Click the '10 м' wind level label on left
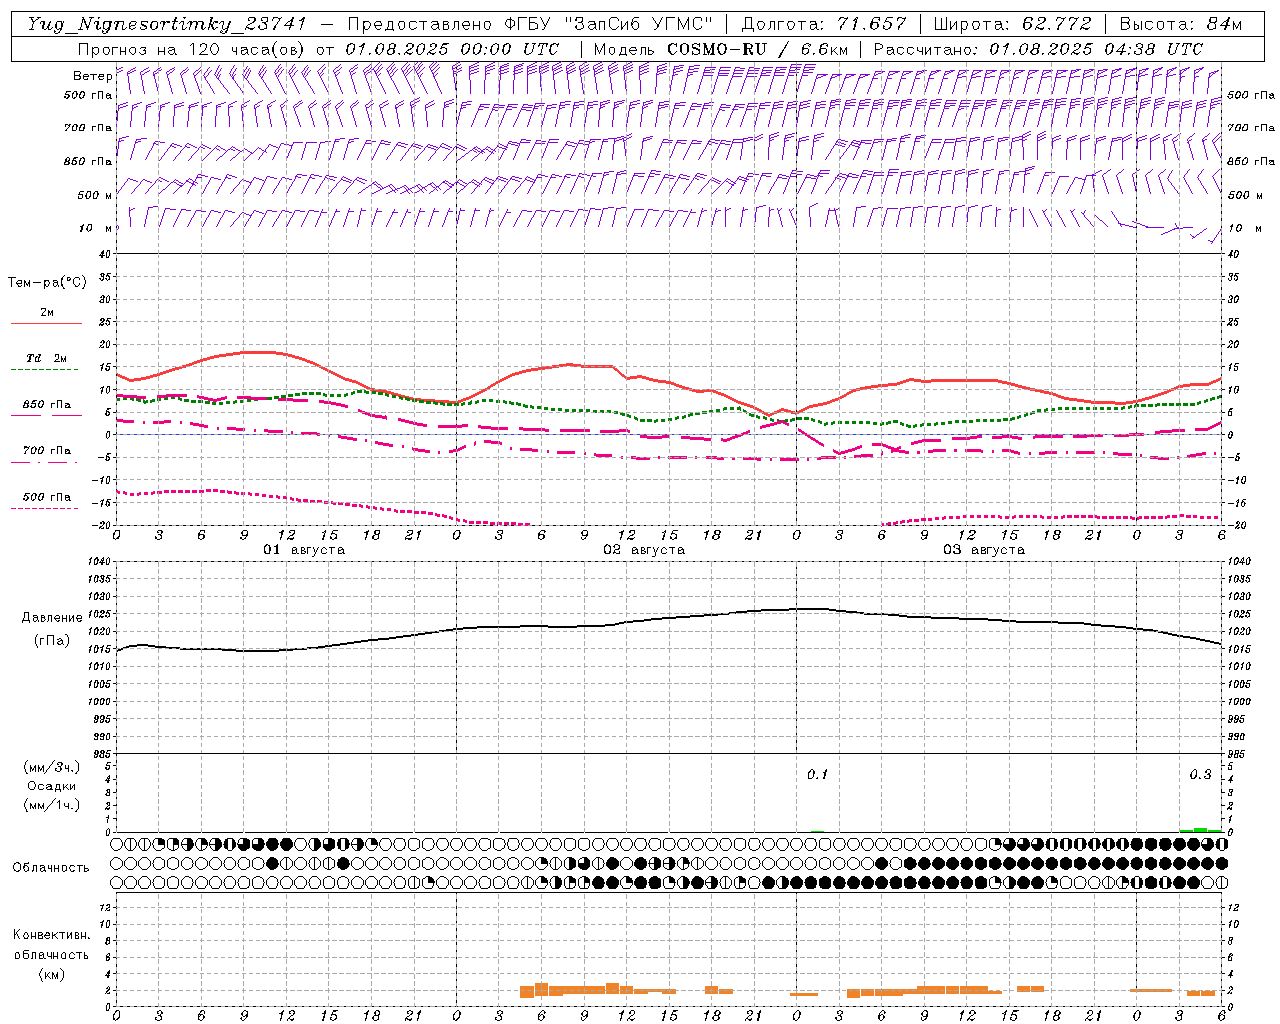1280x1024 pixels. (94, 228)
